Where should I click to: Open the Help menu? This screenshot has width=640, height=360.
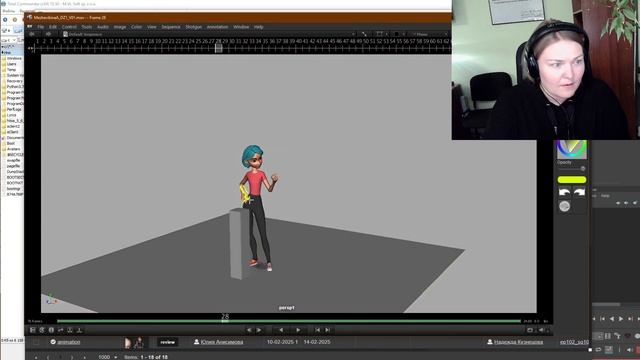[x=258, y=27]
